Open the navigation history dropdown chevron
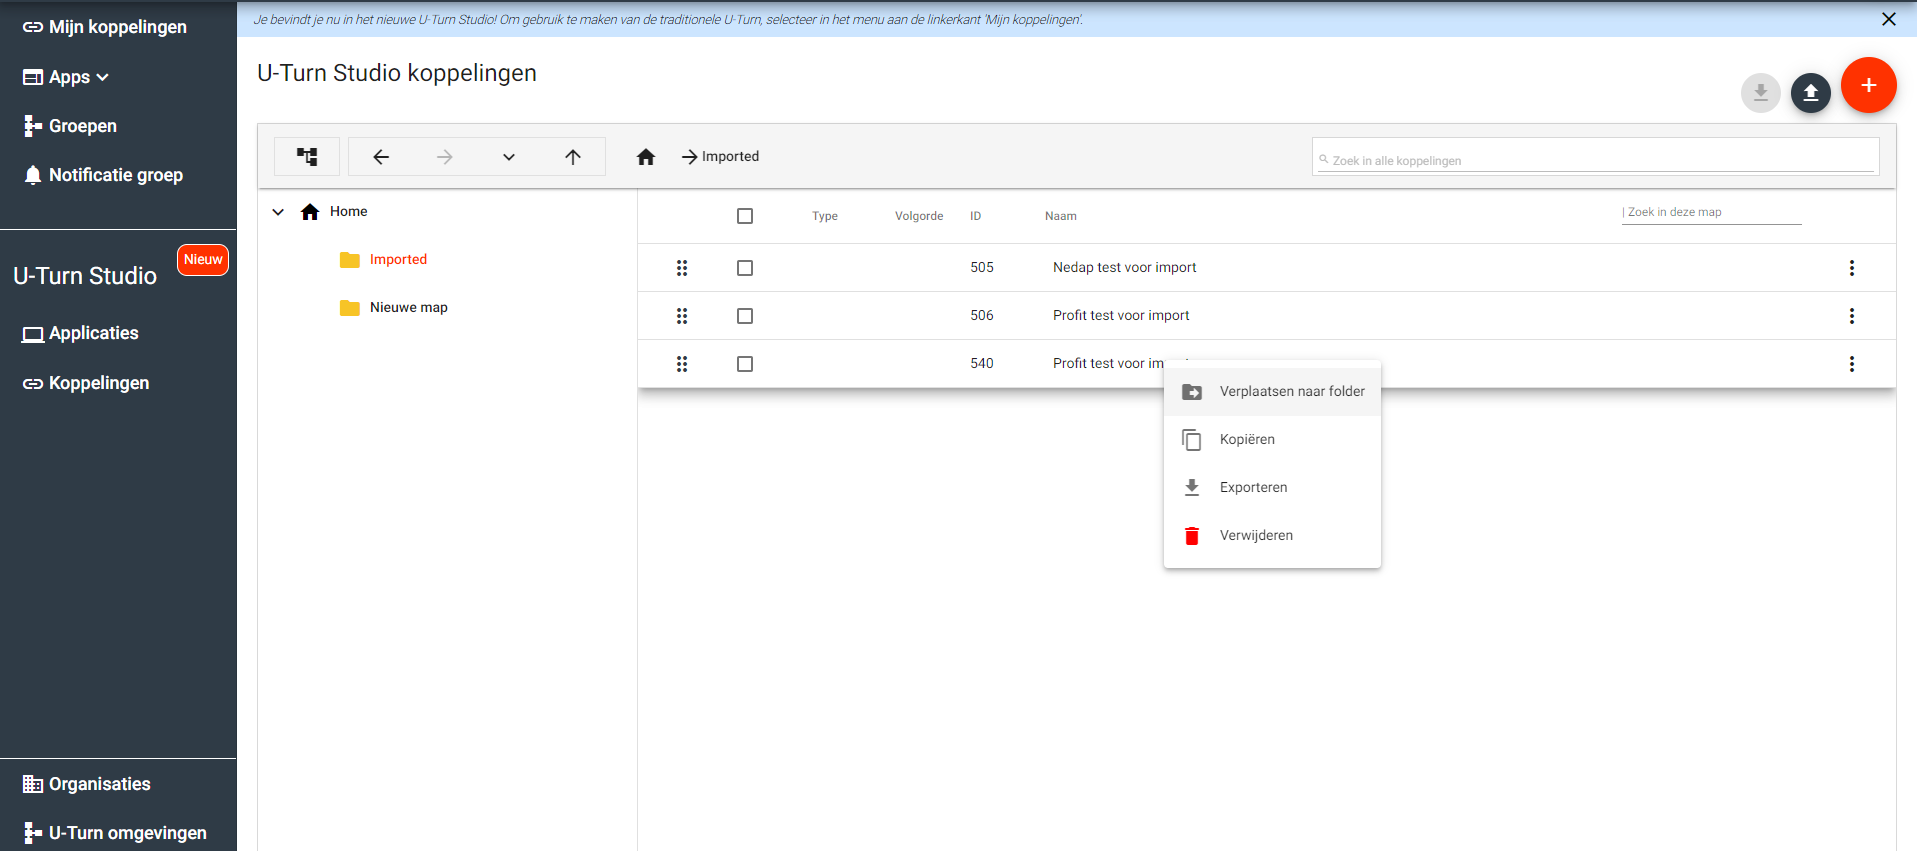The width and height of the screenshot is (1917, 851). (x=509, y=157)
